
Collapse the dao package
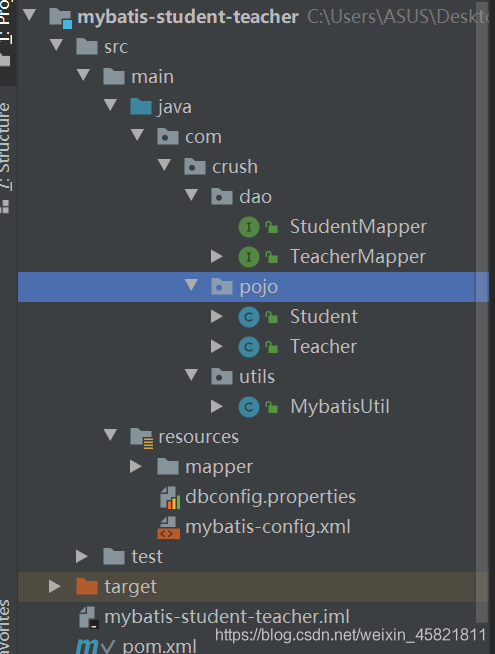[x=191, y=195]
